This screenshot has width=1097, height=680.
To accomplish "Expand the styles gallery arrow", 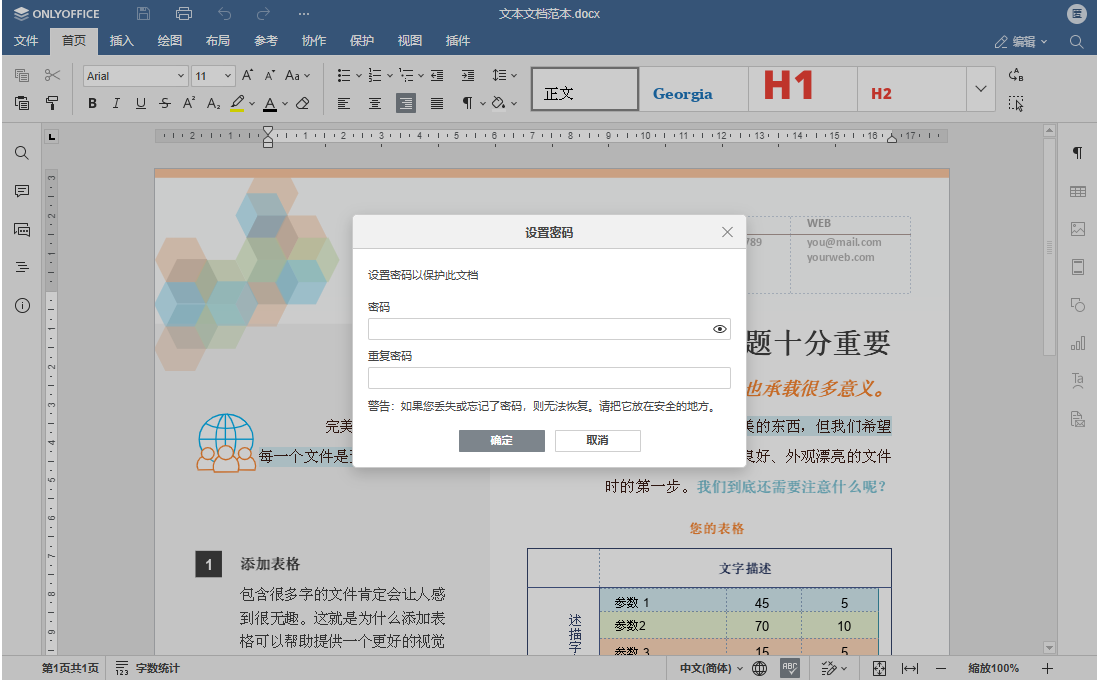I will (981, 89).
